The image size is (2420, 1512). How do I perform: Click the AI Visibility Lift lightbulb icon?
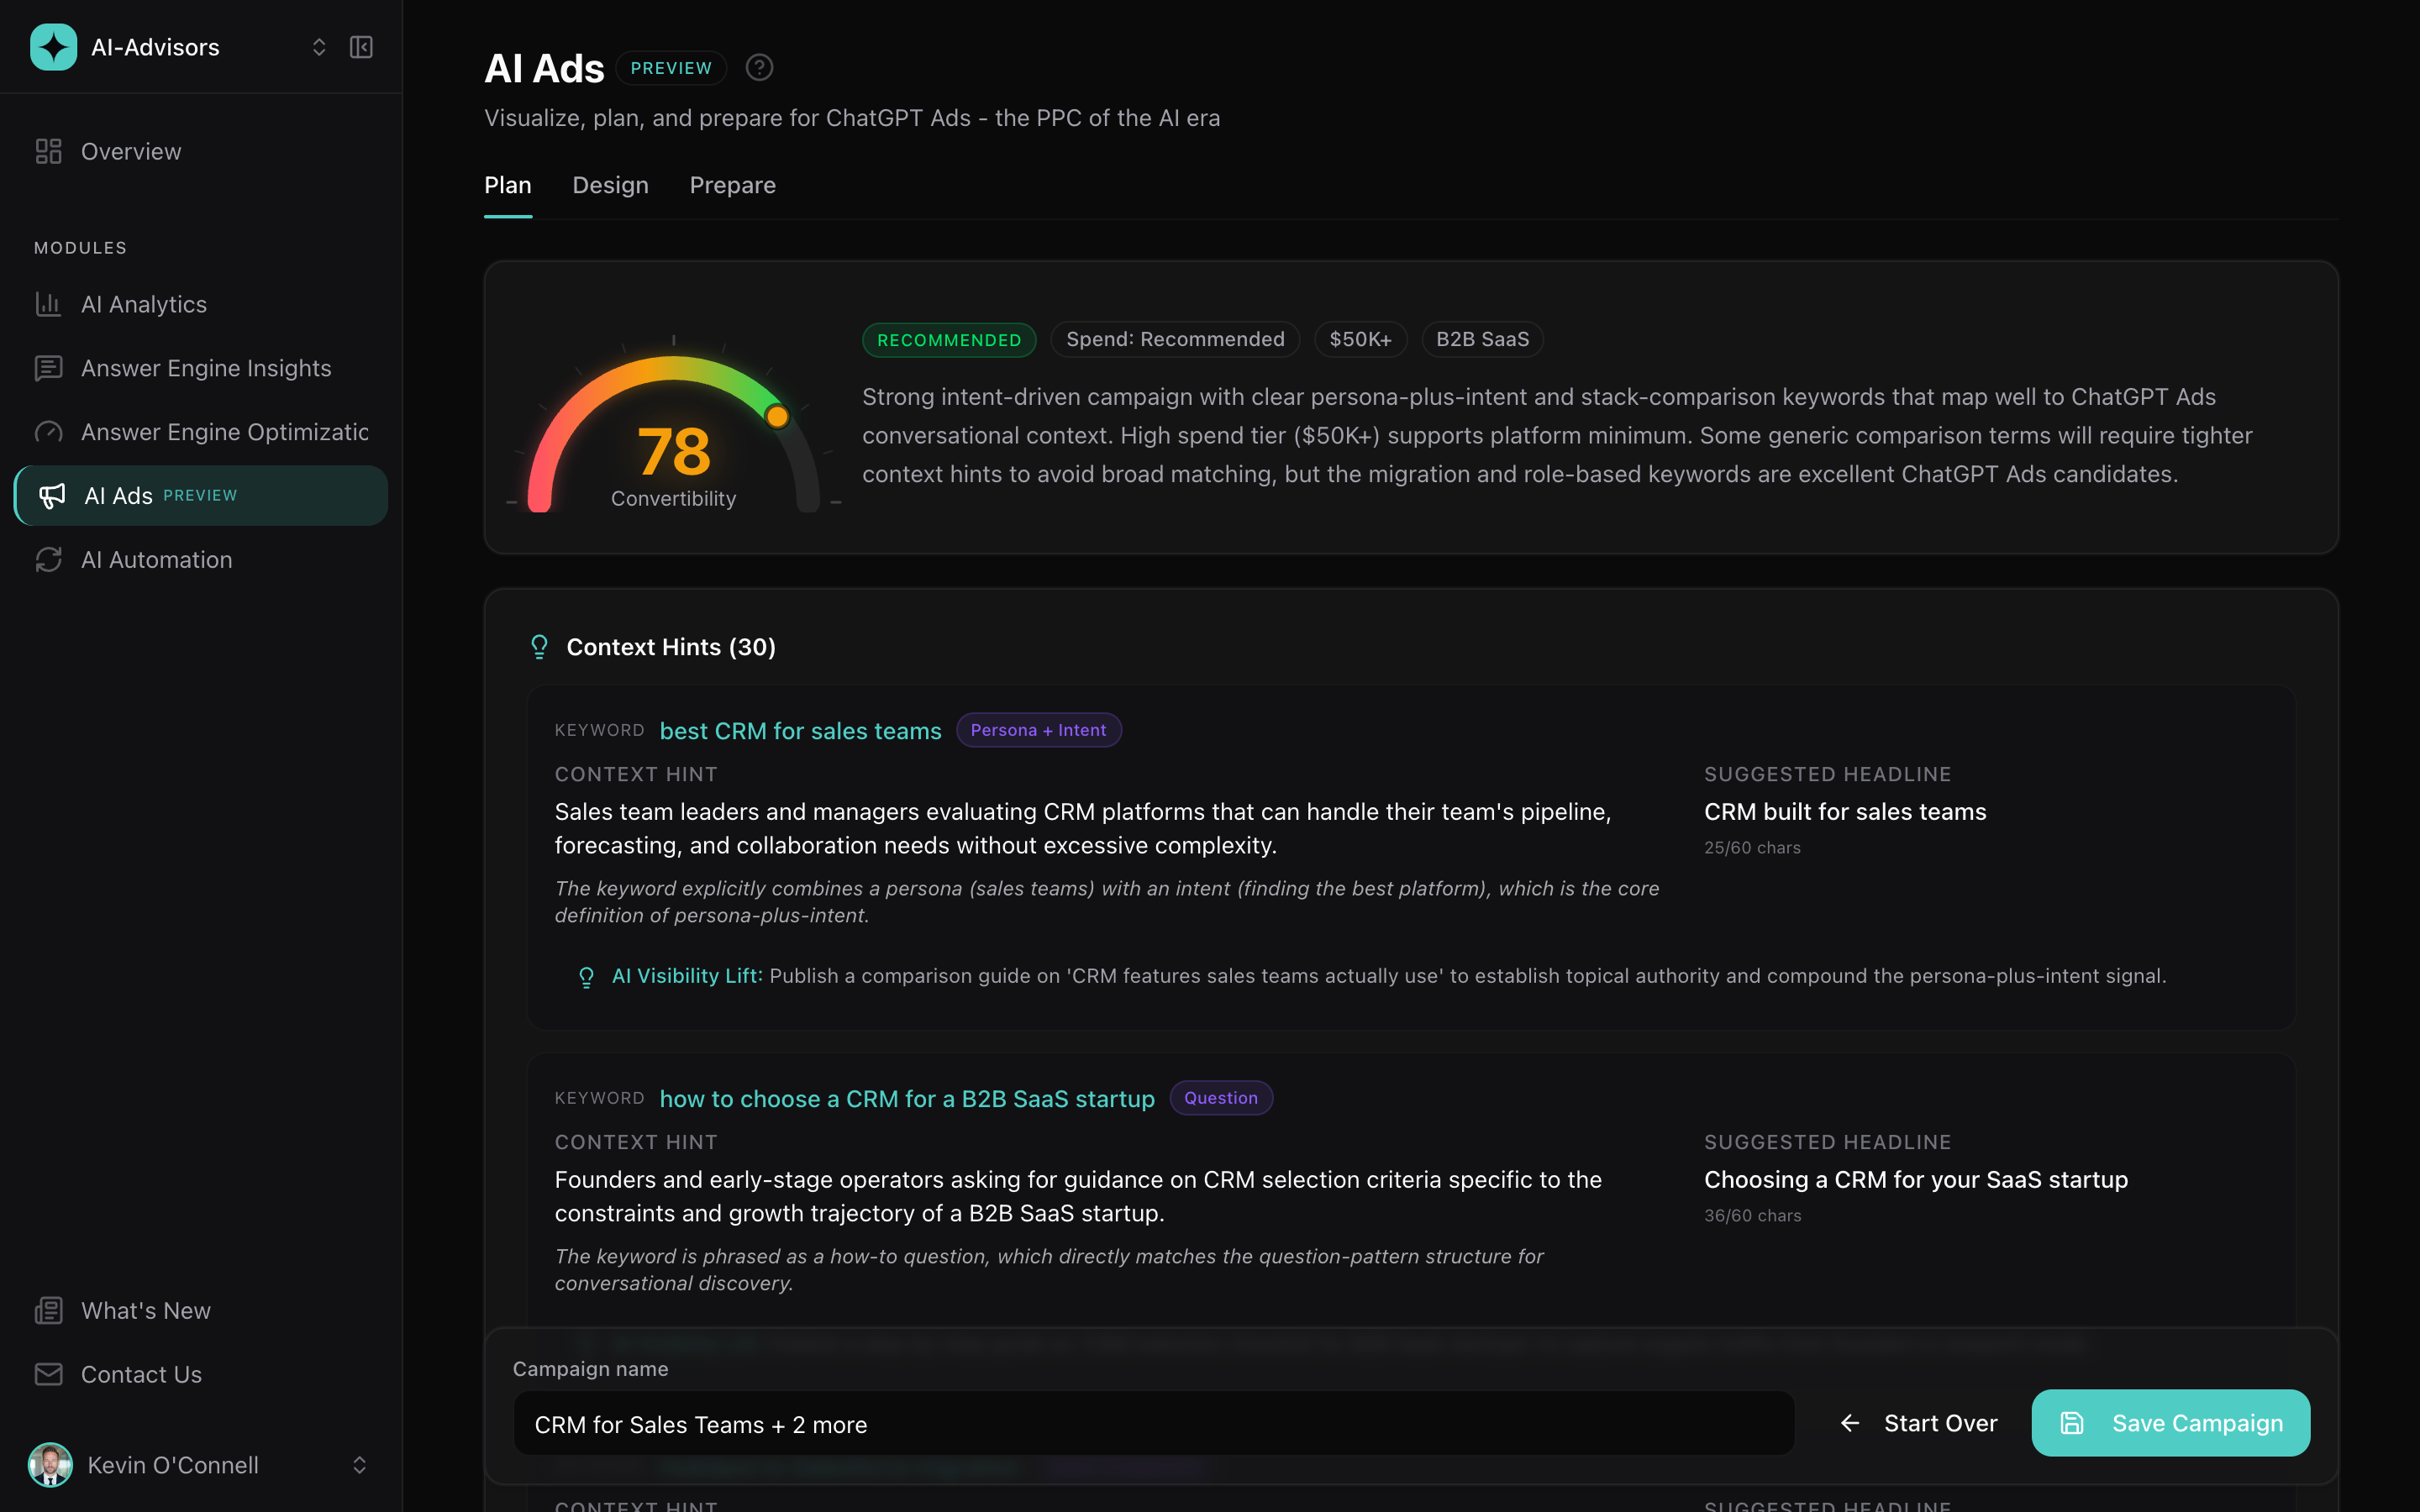pos(587,977)
